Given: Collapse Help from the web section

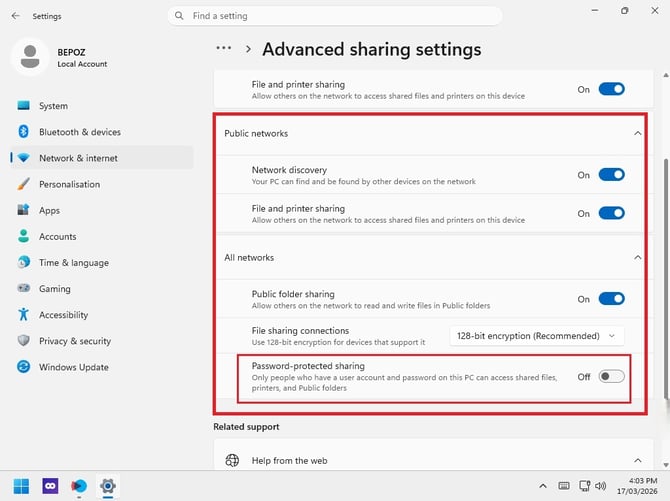Looking at the screenshot, I should (638, 460).
